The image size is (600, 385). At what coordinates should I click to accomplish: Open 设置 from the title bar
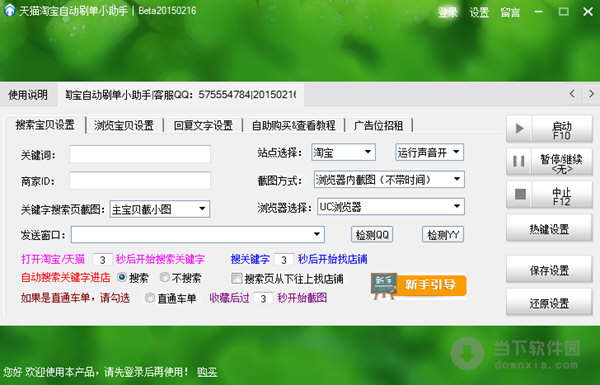click(x=479, y=12)
